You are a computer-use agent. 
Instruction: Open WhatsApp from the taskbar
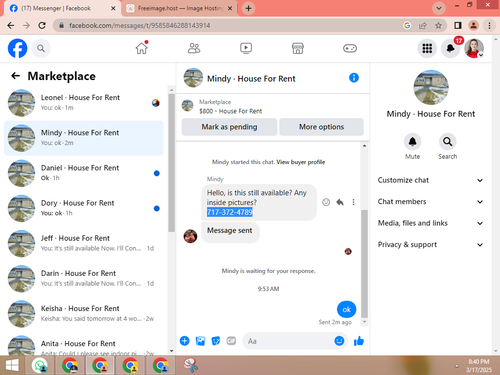coord(40,366)
